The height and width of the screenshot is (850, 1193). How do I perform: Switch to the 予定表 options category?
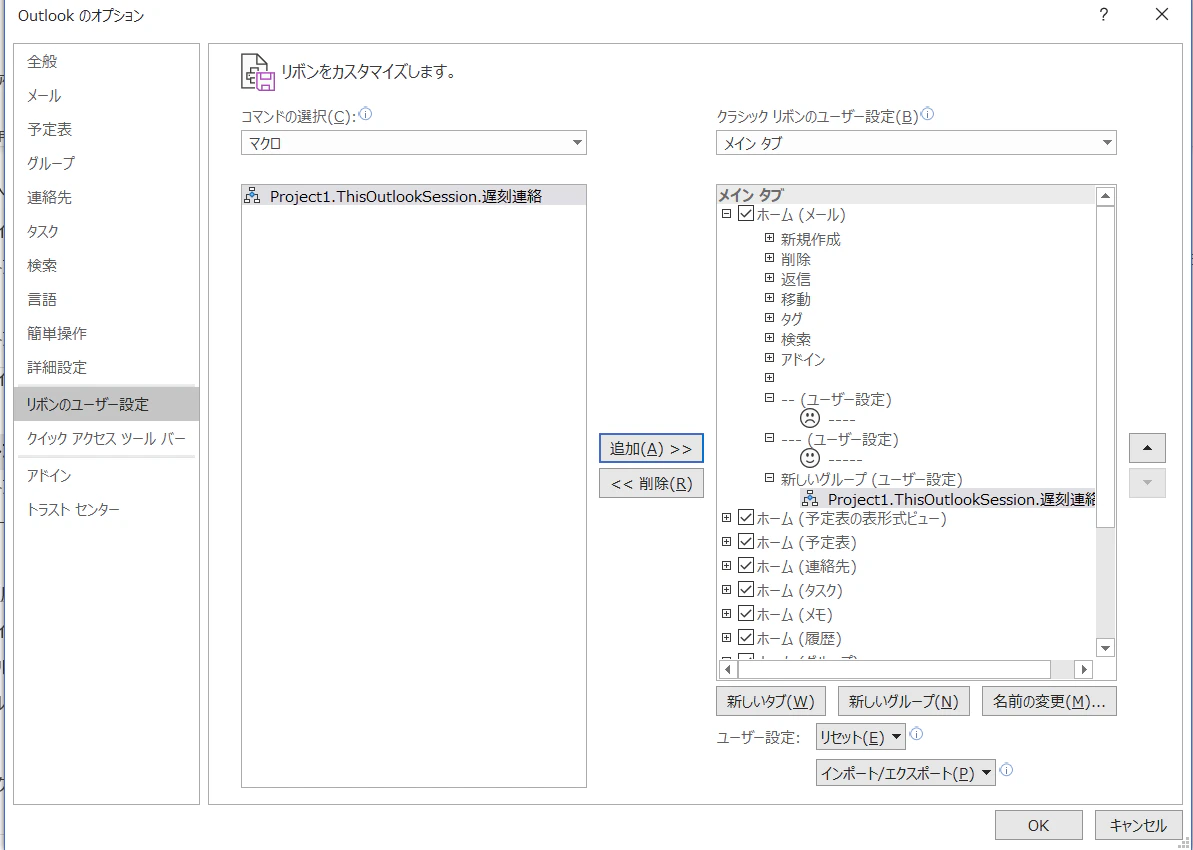pyautogui.click(x=106, y=129)
